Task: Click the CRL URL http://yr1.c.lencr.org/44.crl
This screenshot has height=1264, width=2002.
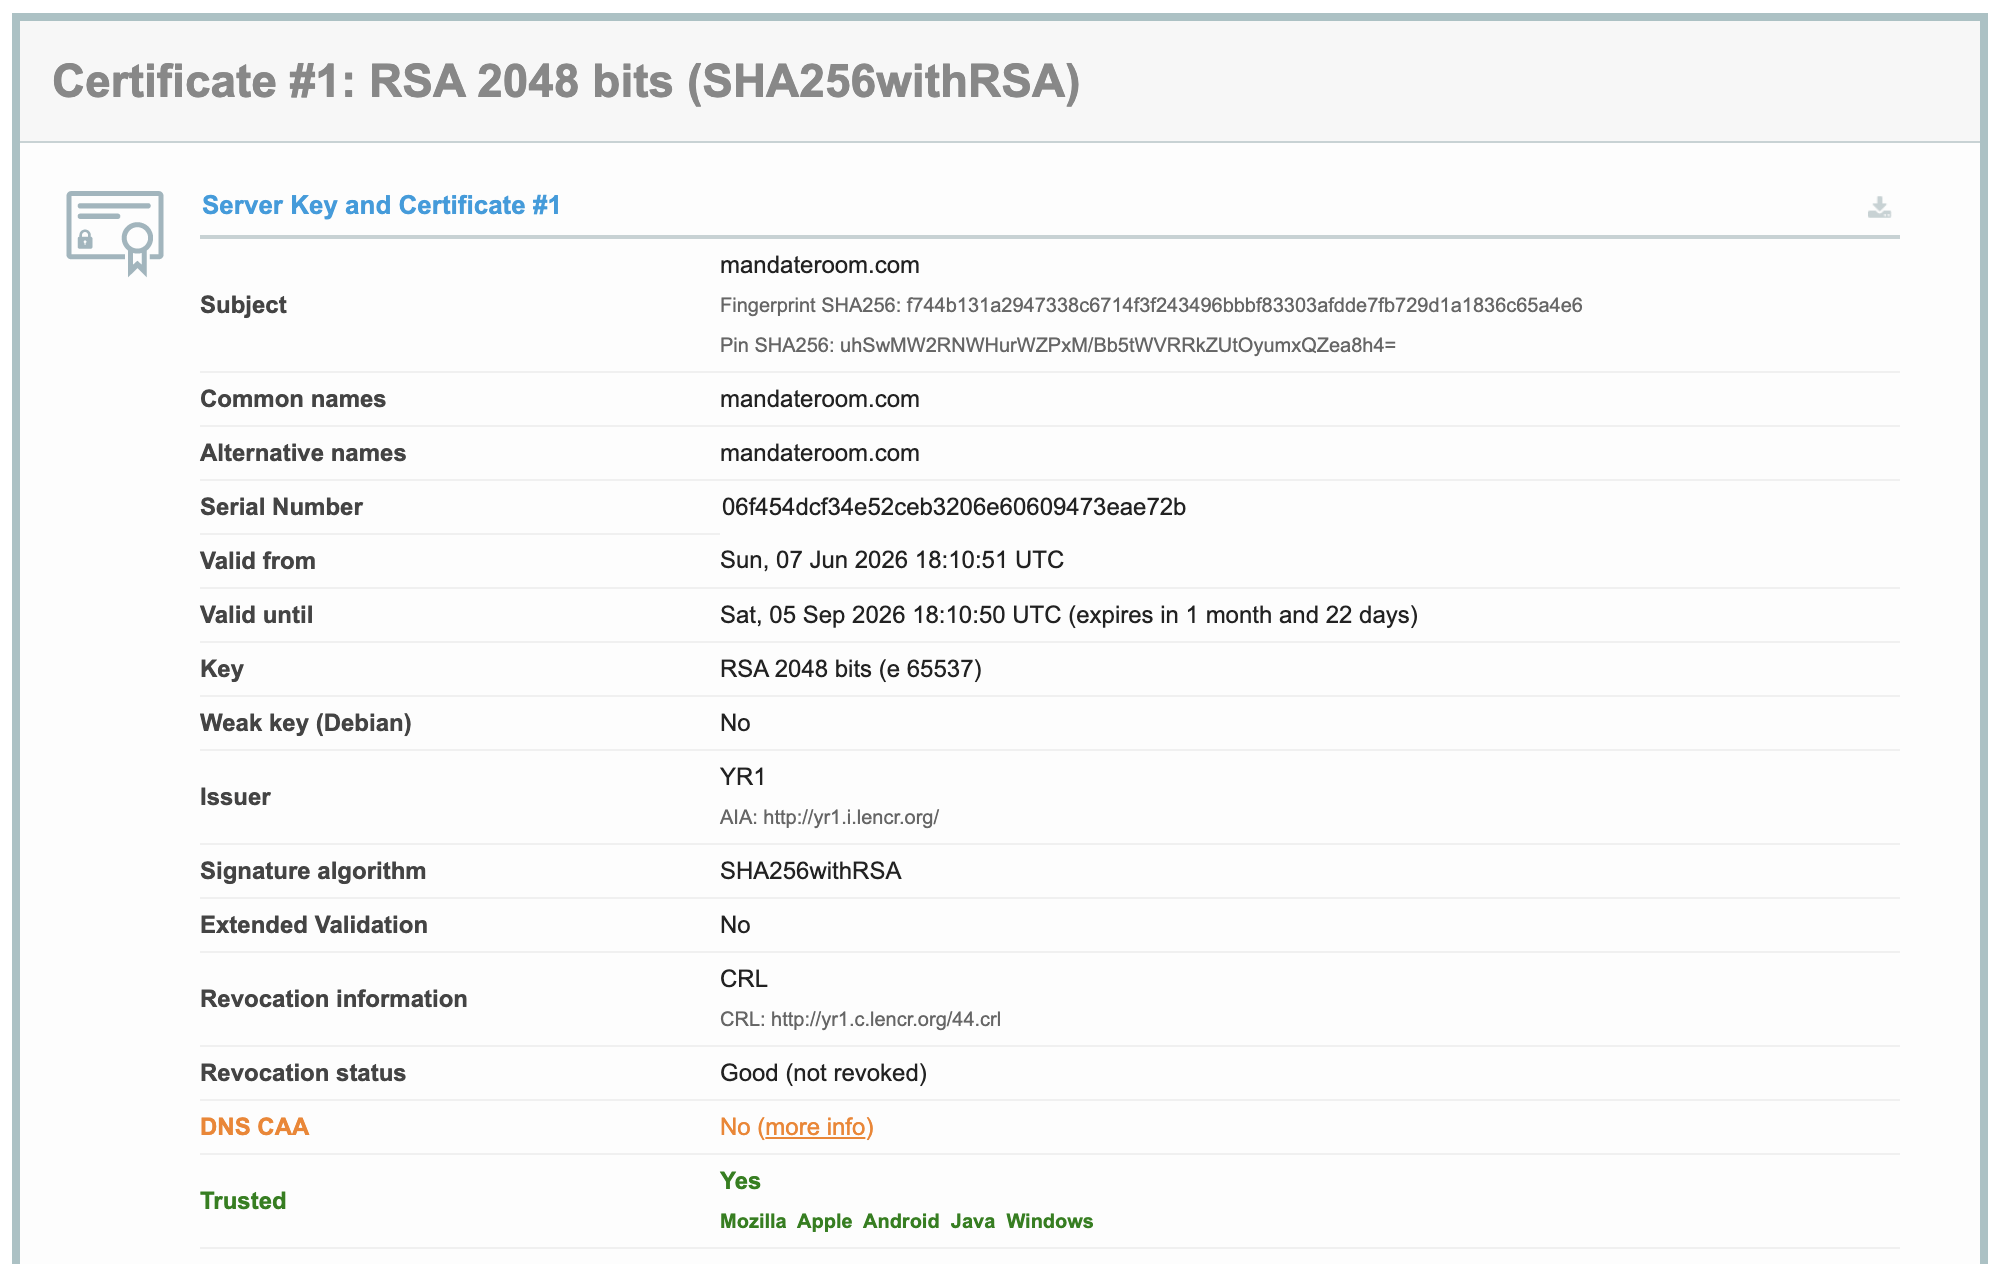Action: click(886, 1019)
